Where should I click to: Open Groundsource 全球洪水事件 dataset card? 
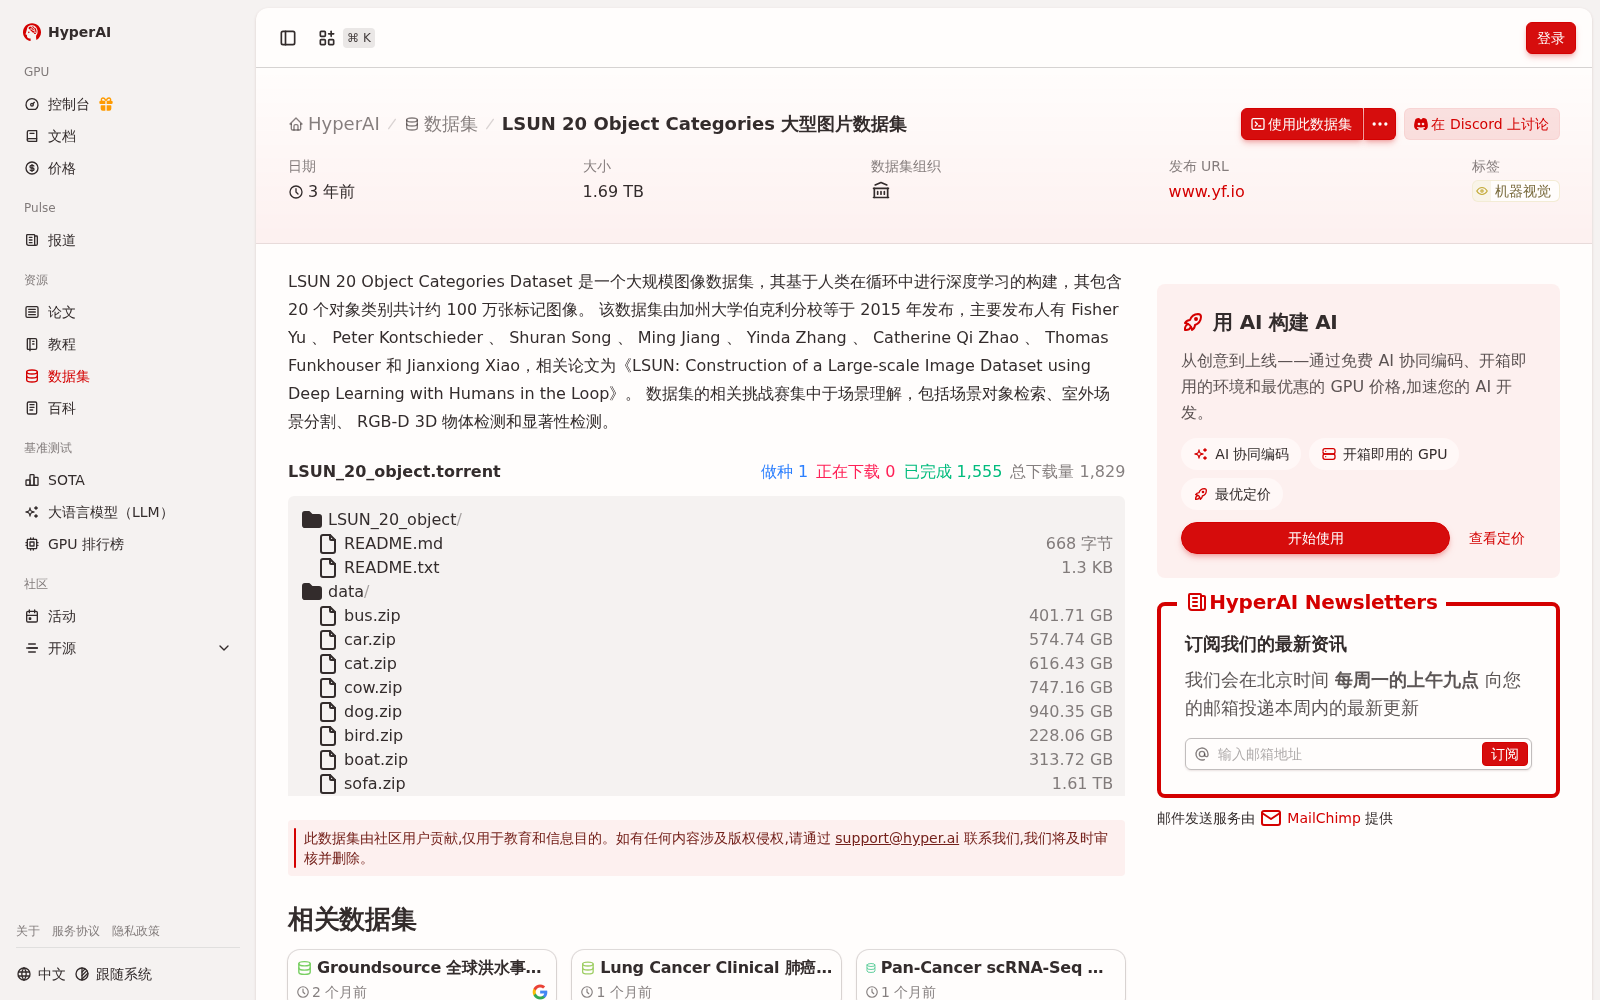[422, 975]
